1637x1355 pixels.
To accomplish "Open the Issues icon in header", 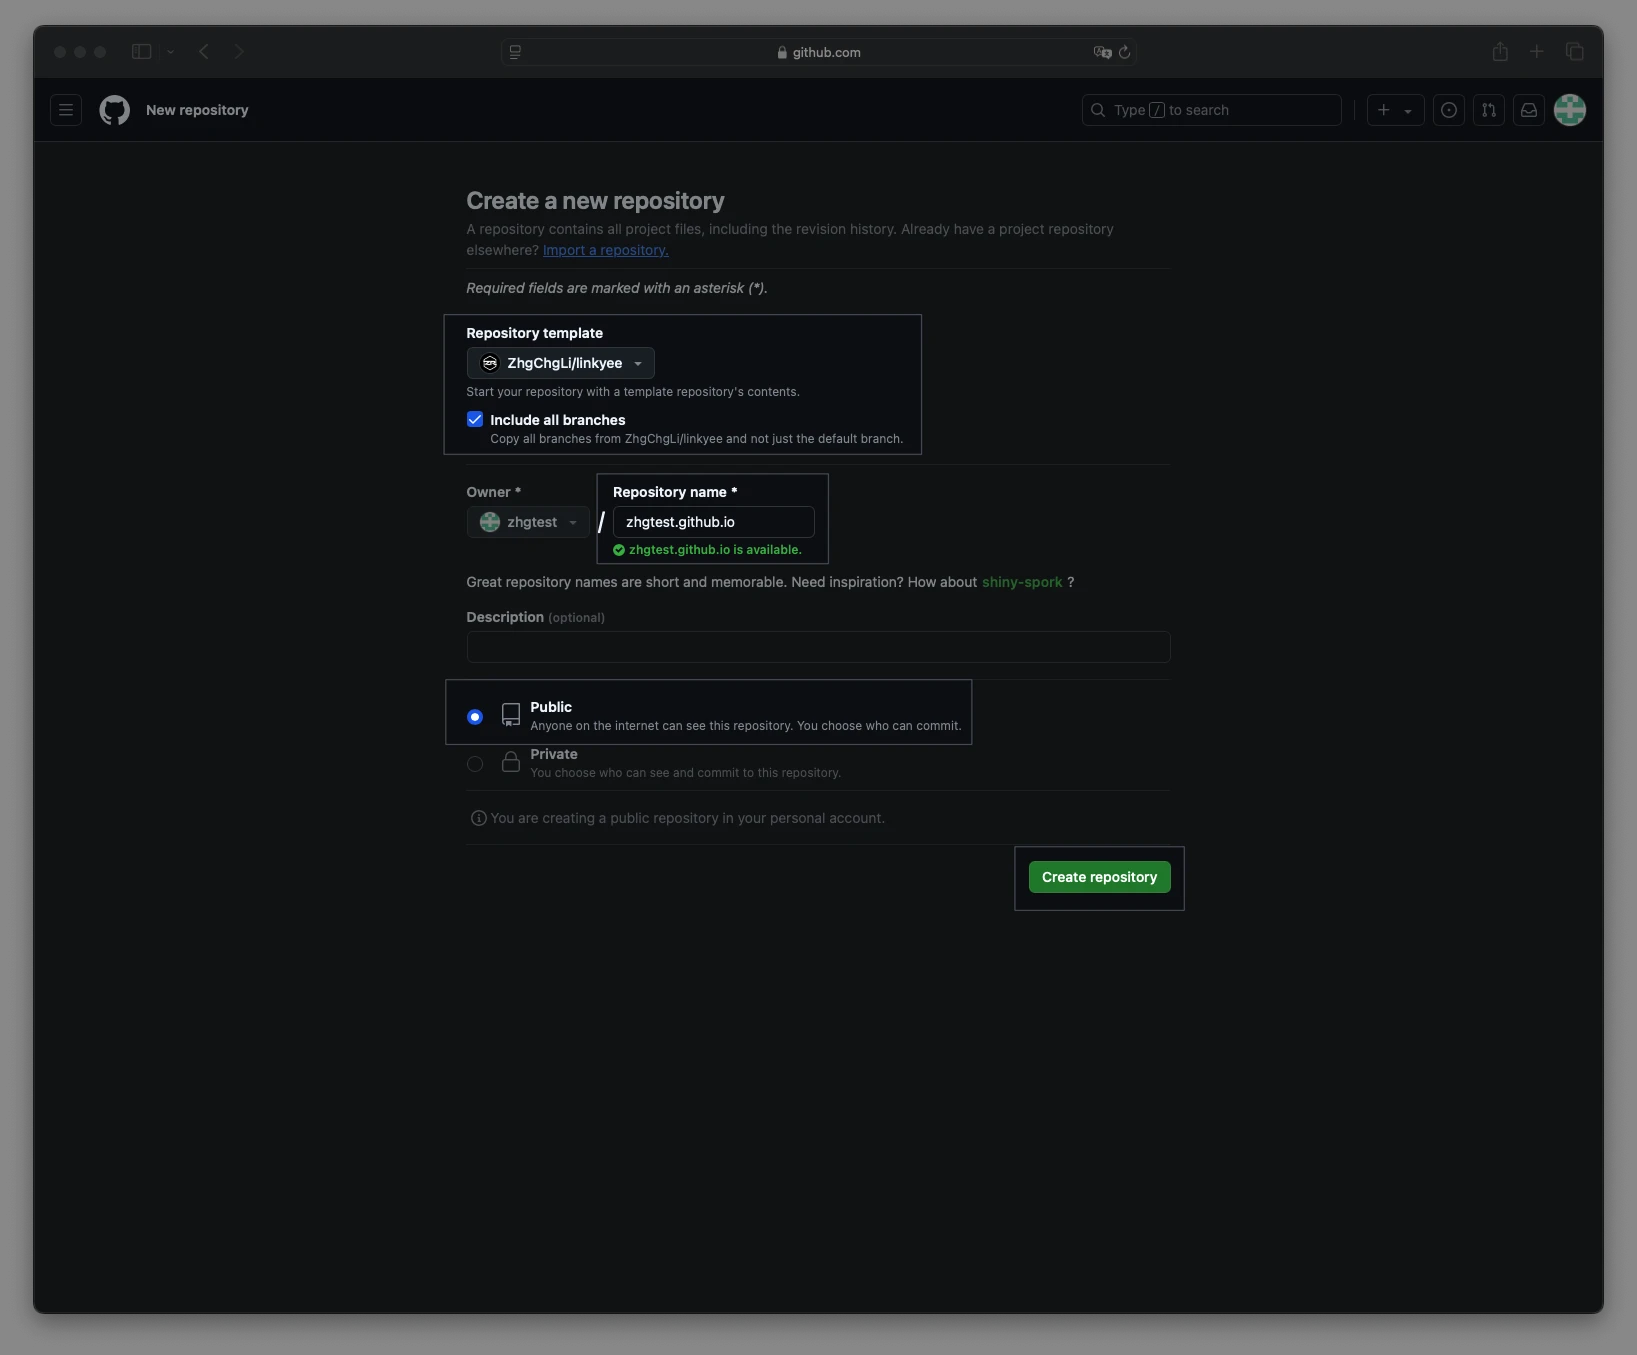I will 1449,110.
